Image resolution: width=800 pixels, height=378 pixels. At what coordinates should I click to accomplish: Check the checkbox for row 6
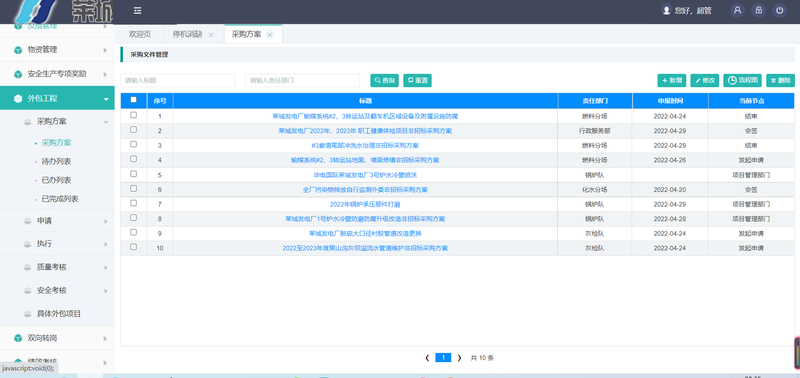[134, 189]
